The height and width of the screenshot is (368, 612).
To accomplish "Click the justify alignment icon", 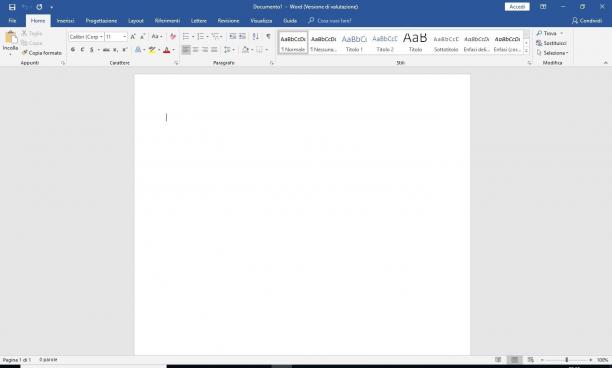I will pyautogui.click(x=214, y=50).
